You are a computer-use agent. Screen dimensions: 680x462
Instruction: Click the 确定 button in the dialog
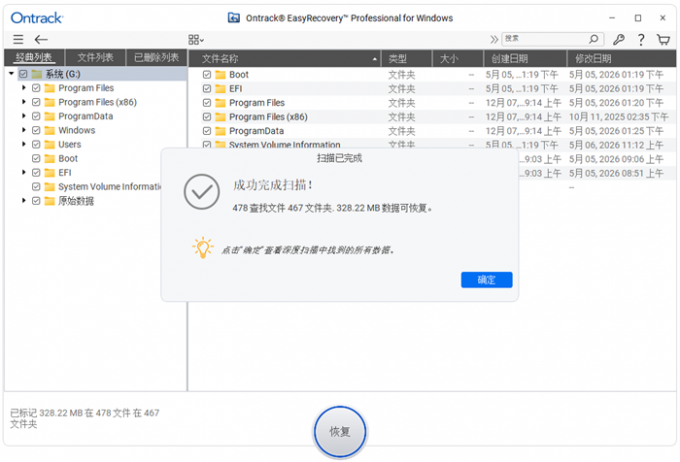487,280
